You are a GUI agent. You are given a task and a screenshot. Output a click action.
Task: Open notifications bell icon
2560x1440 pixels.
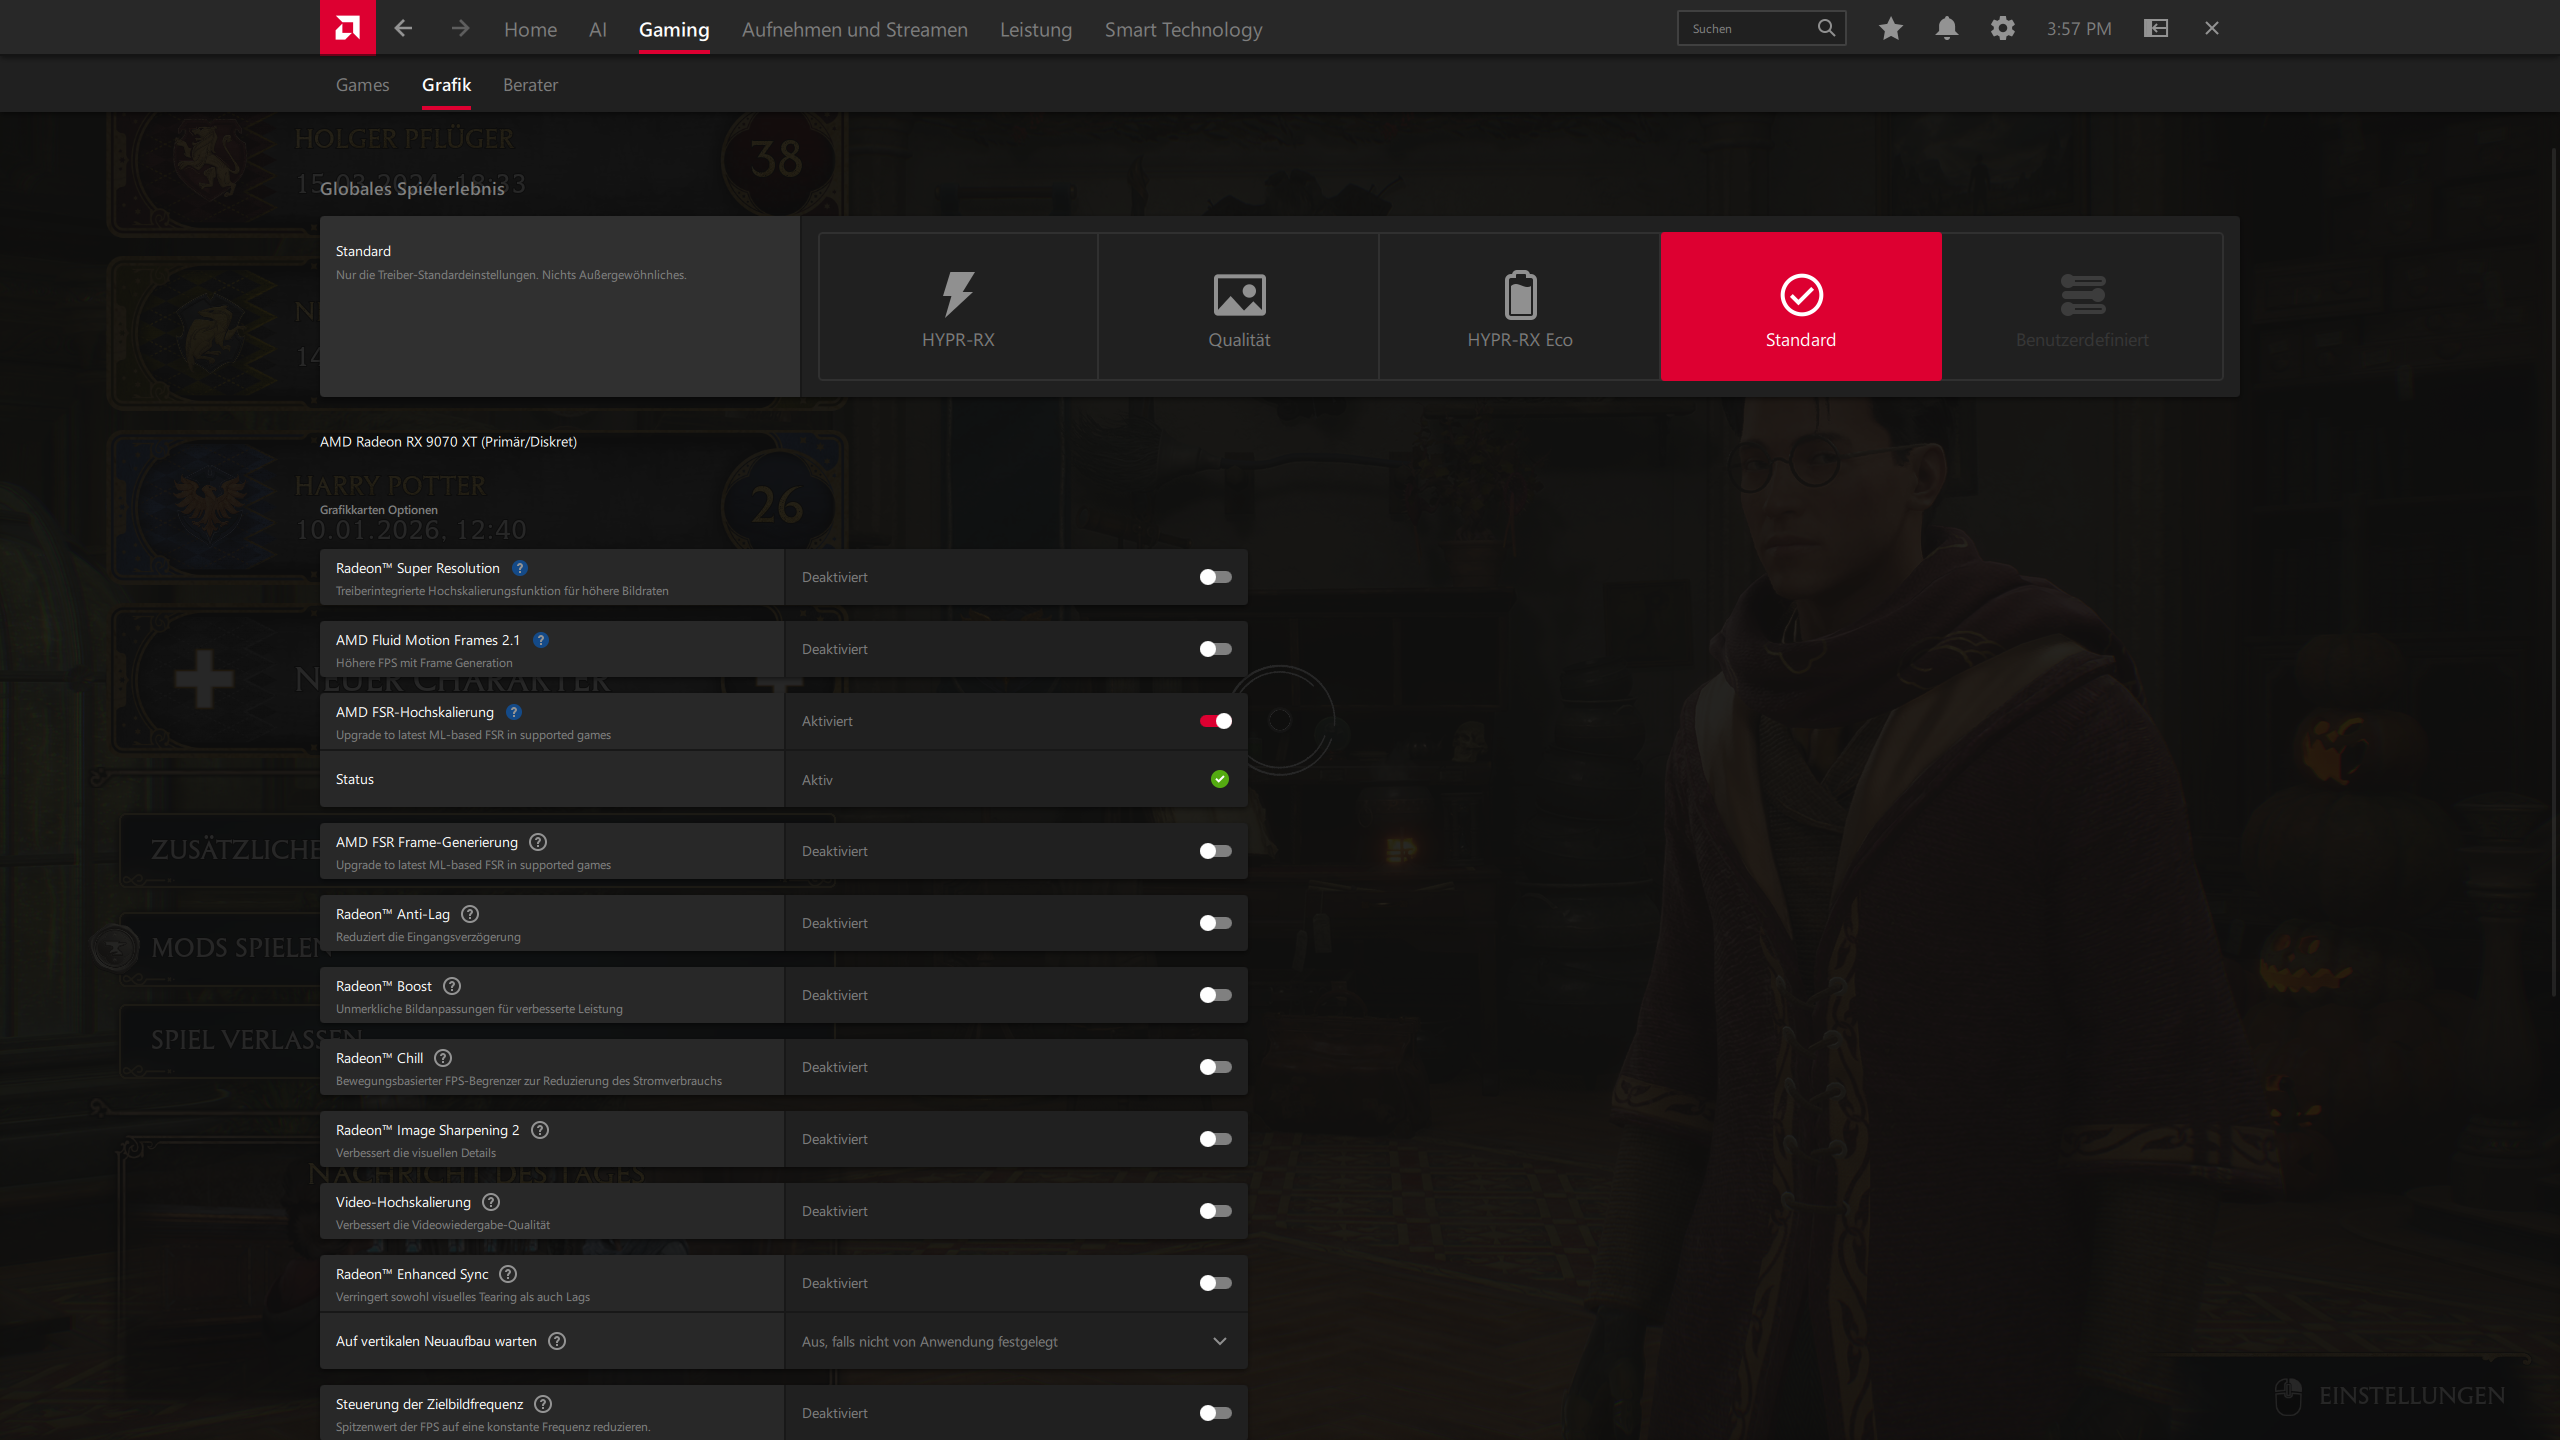click(x=1946, y=28)
